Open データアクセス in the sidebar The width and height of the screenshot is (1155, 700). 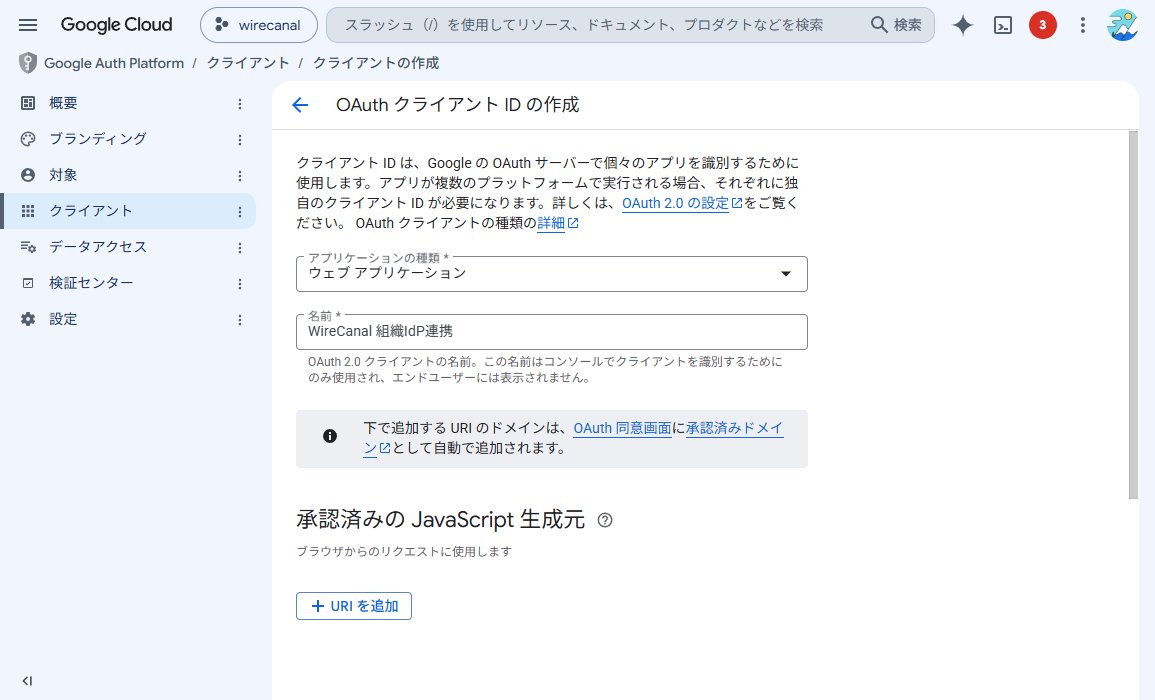tap(129, 248)
